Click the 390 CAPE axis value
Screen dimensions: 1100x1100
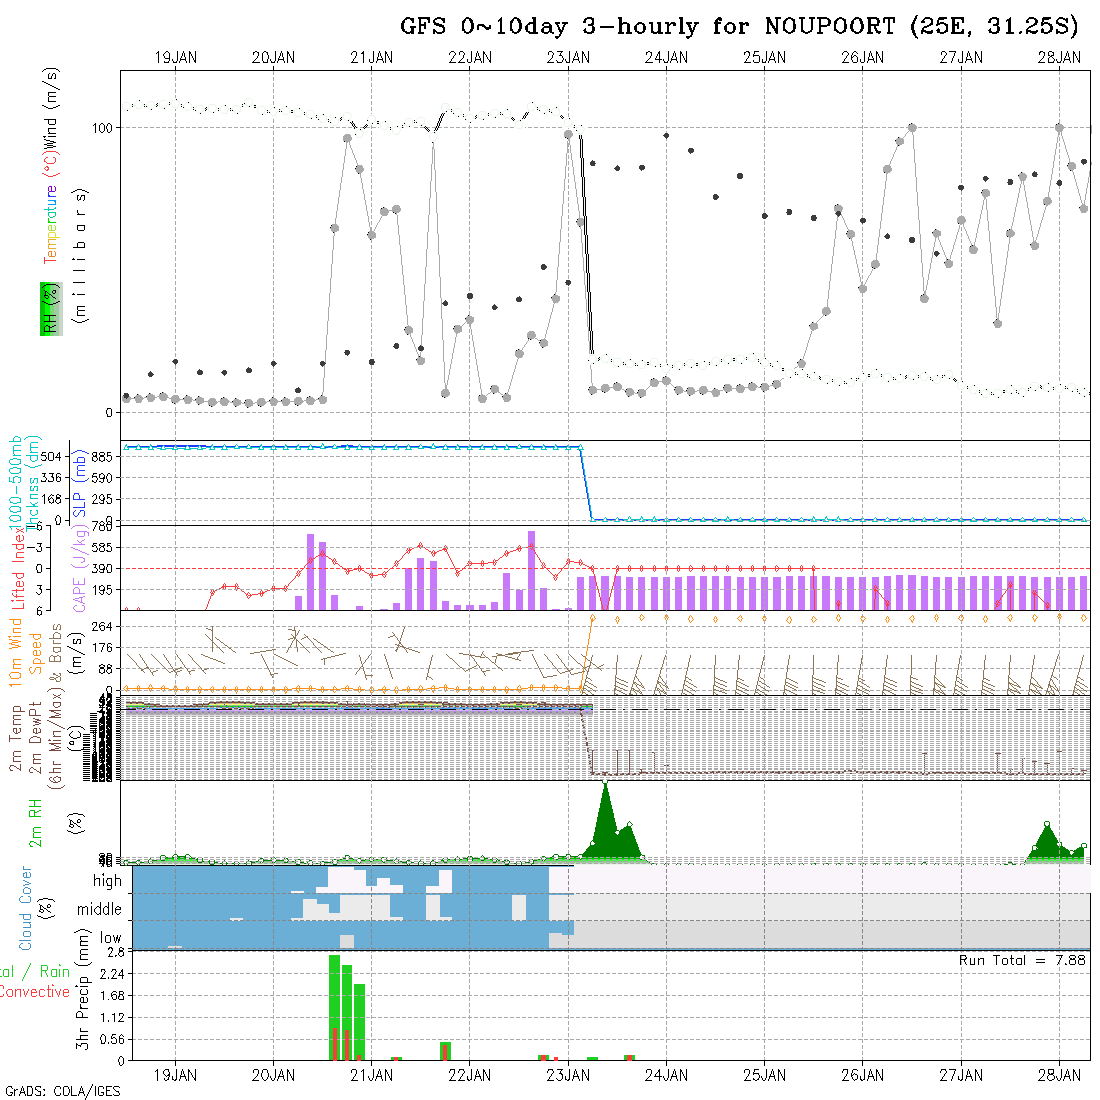pos(102,568)
